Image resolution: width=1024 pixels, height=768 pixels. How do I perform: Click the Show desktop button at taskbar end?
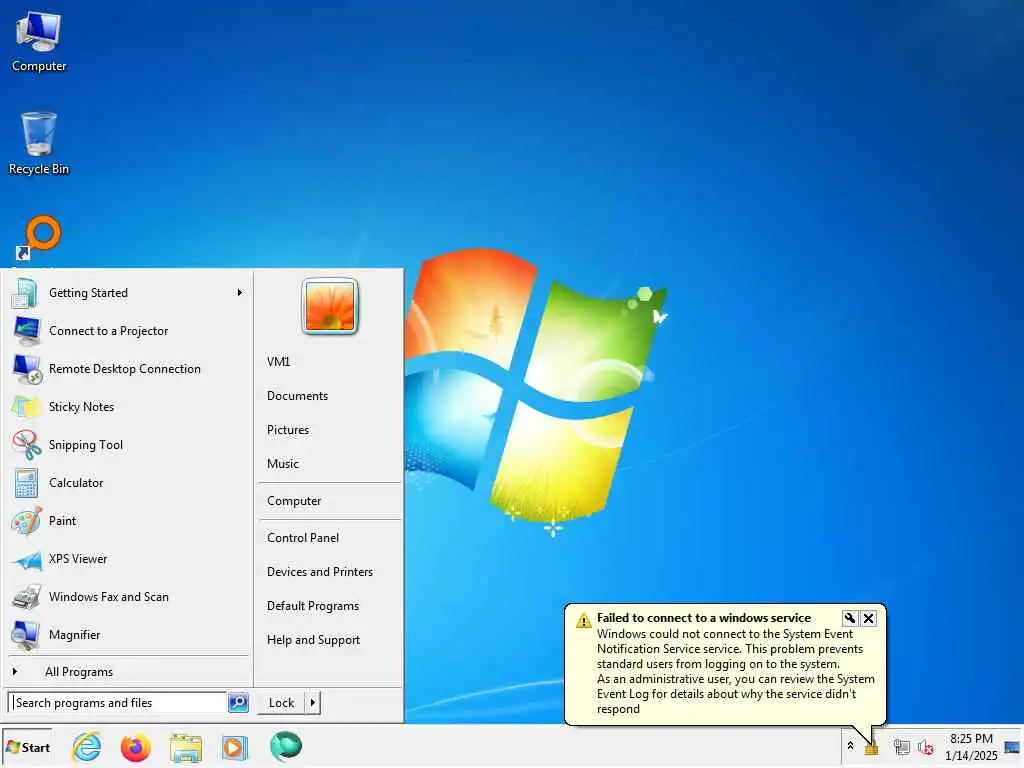pos(1012,747)
